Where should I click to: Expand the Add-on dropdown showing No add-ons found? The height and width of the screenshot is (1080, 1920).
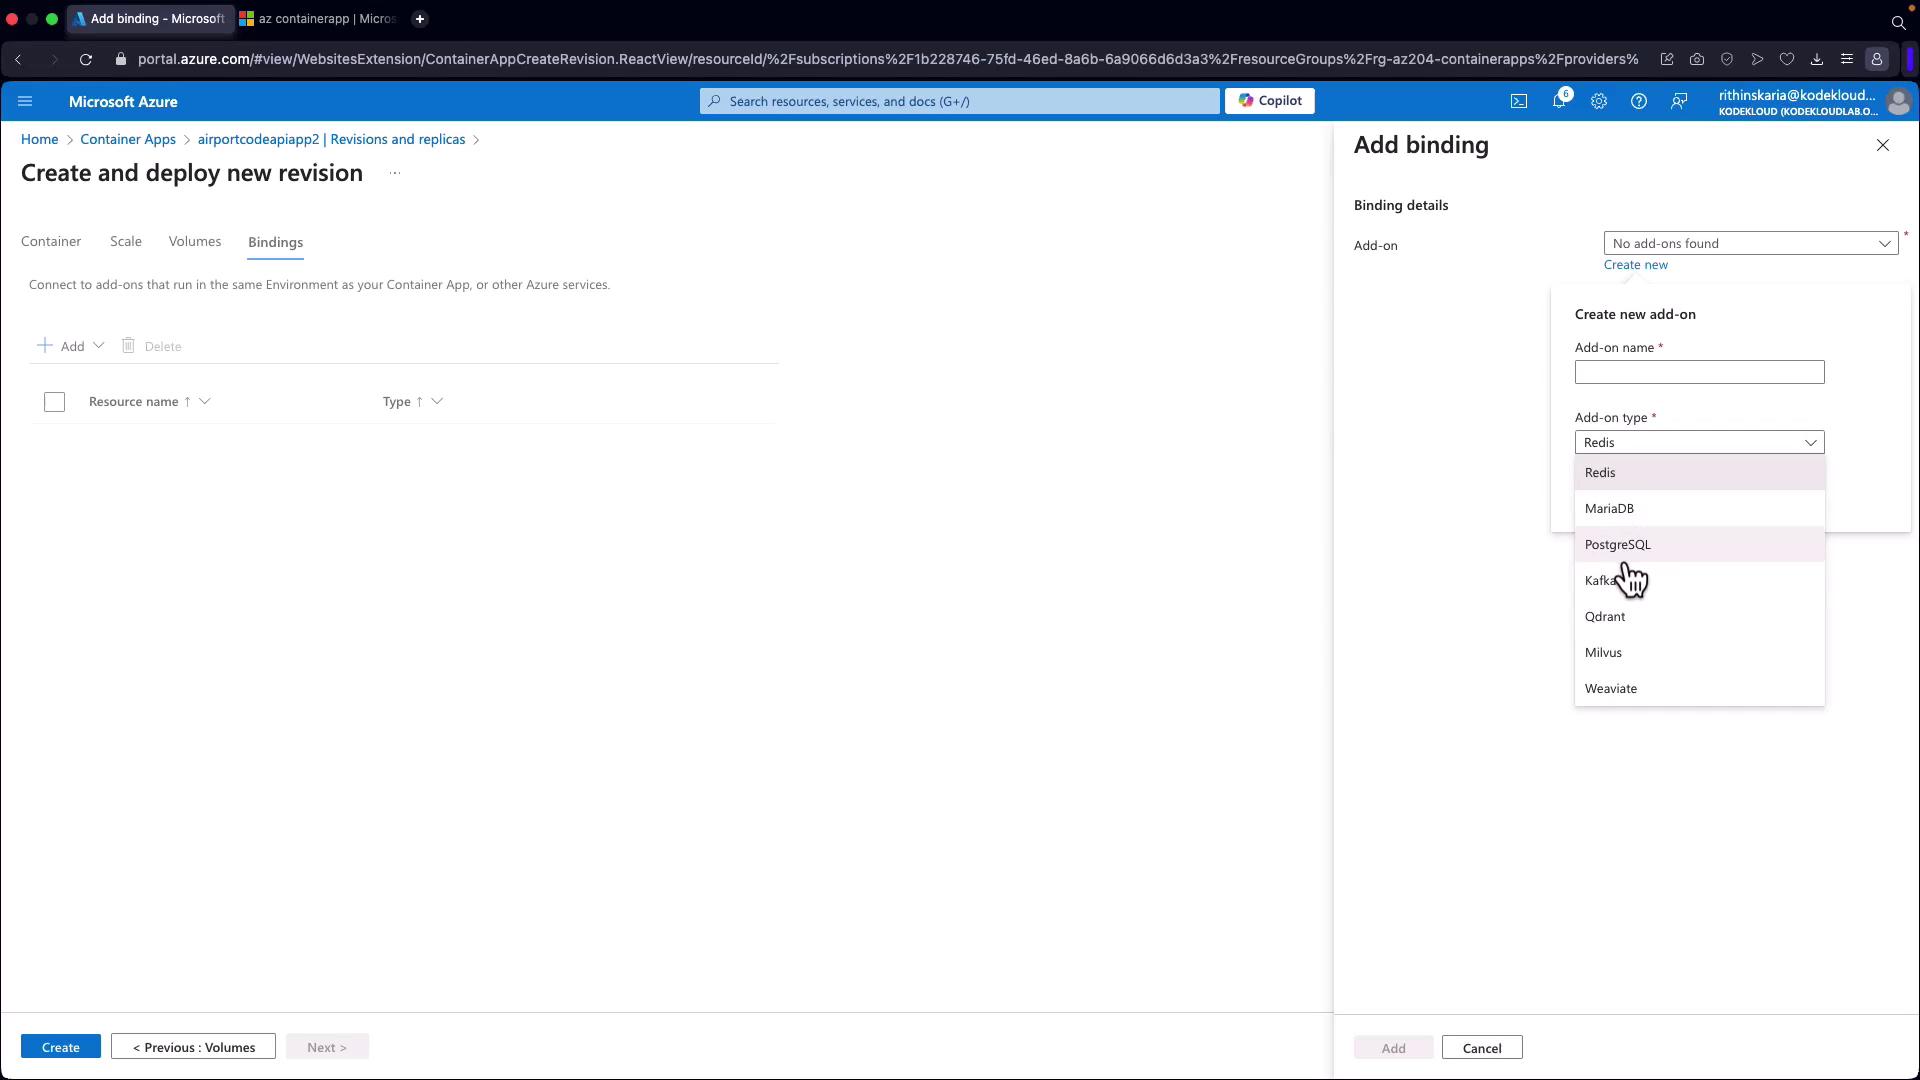(1750, 244)
